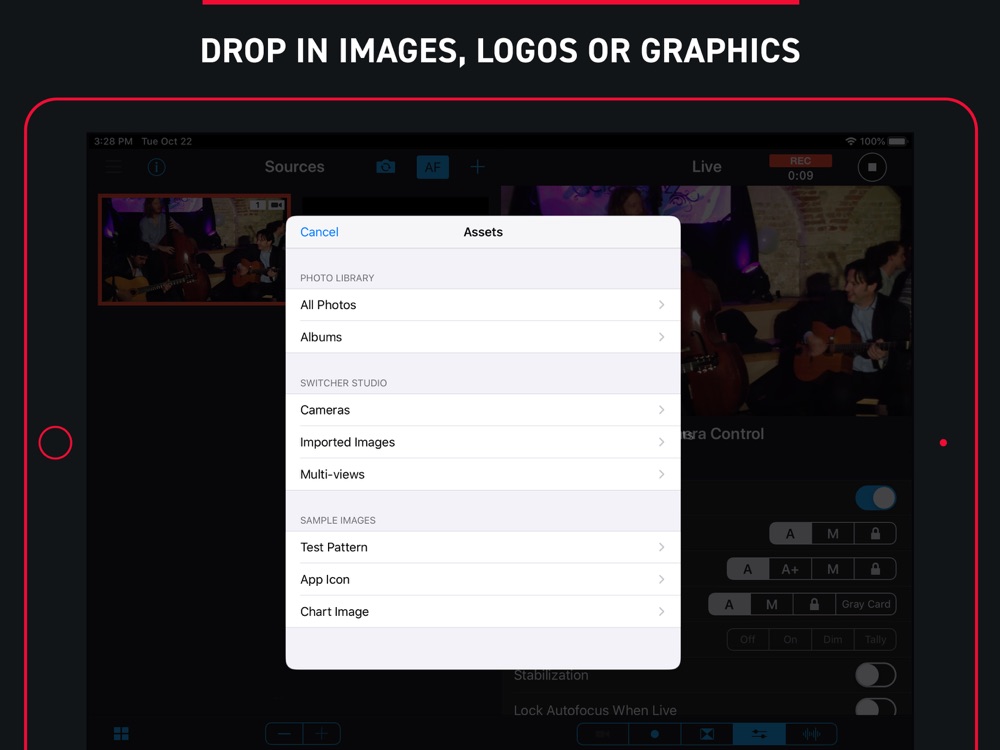The image size is (1000, 750).
Task: Select M in the A/M-only segmented row
Action: pyautogui.click(x=833, y=534)
